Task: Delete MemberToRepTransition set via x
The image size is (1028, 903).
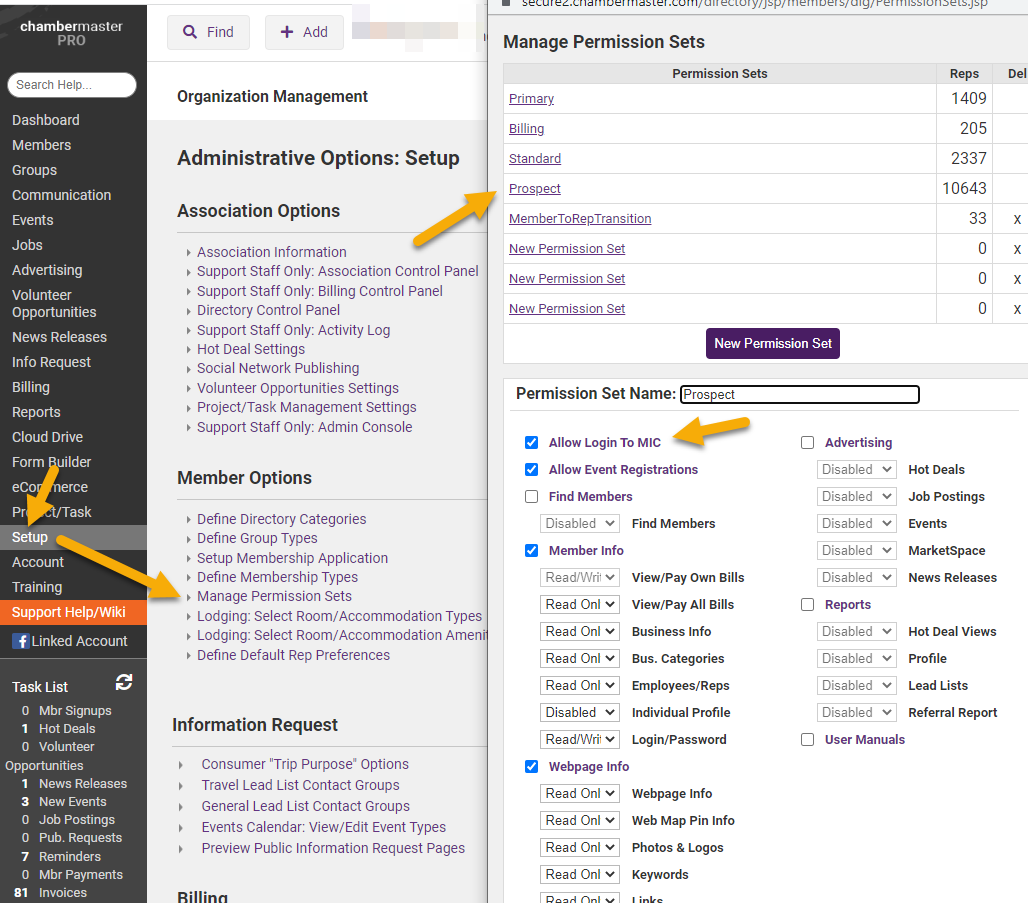Action: [x=1017, y=219]
